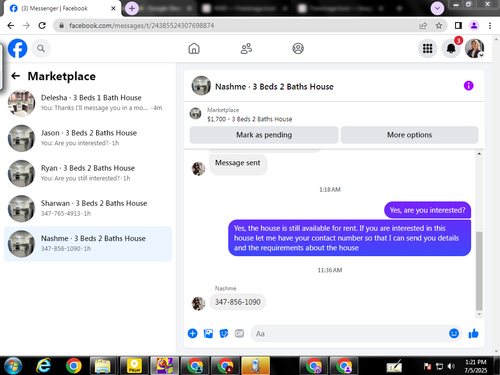Open the account profile picture menu
The height and width of the screenshot is (375, 500).
[475, 49]
